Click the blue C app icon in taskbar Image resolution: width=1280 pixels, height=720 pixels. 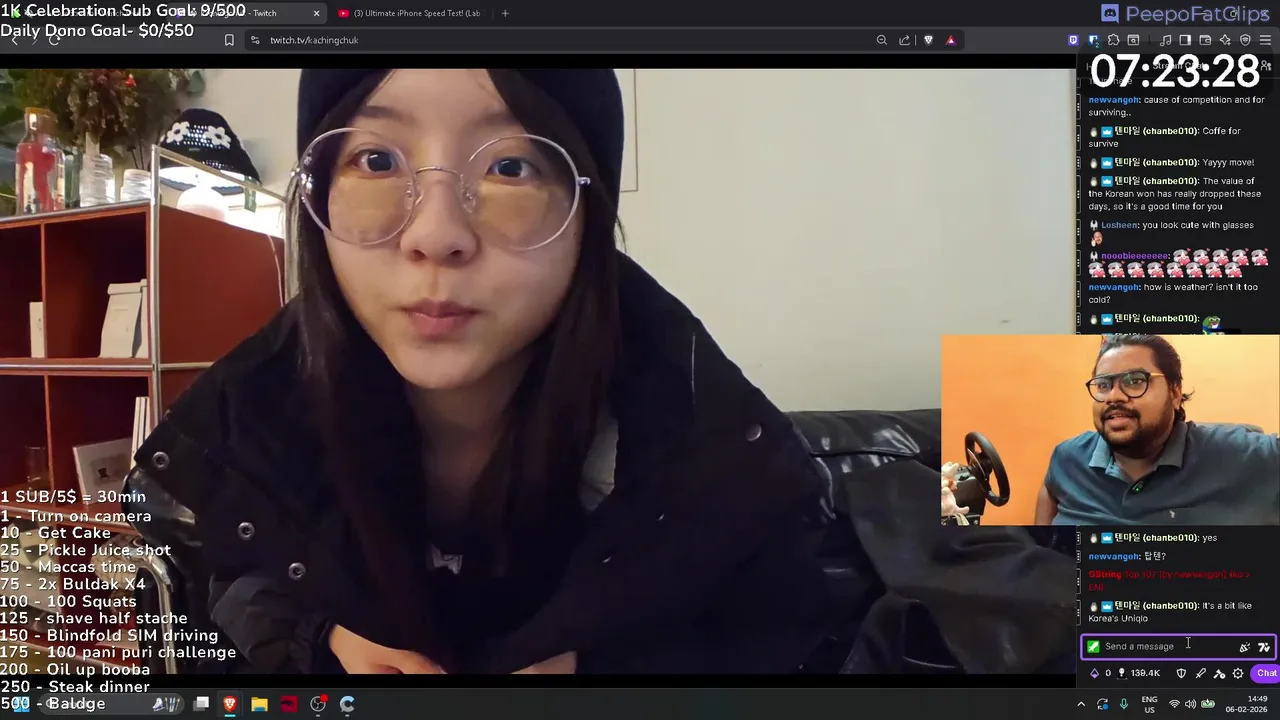(x=347, y=704)
